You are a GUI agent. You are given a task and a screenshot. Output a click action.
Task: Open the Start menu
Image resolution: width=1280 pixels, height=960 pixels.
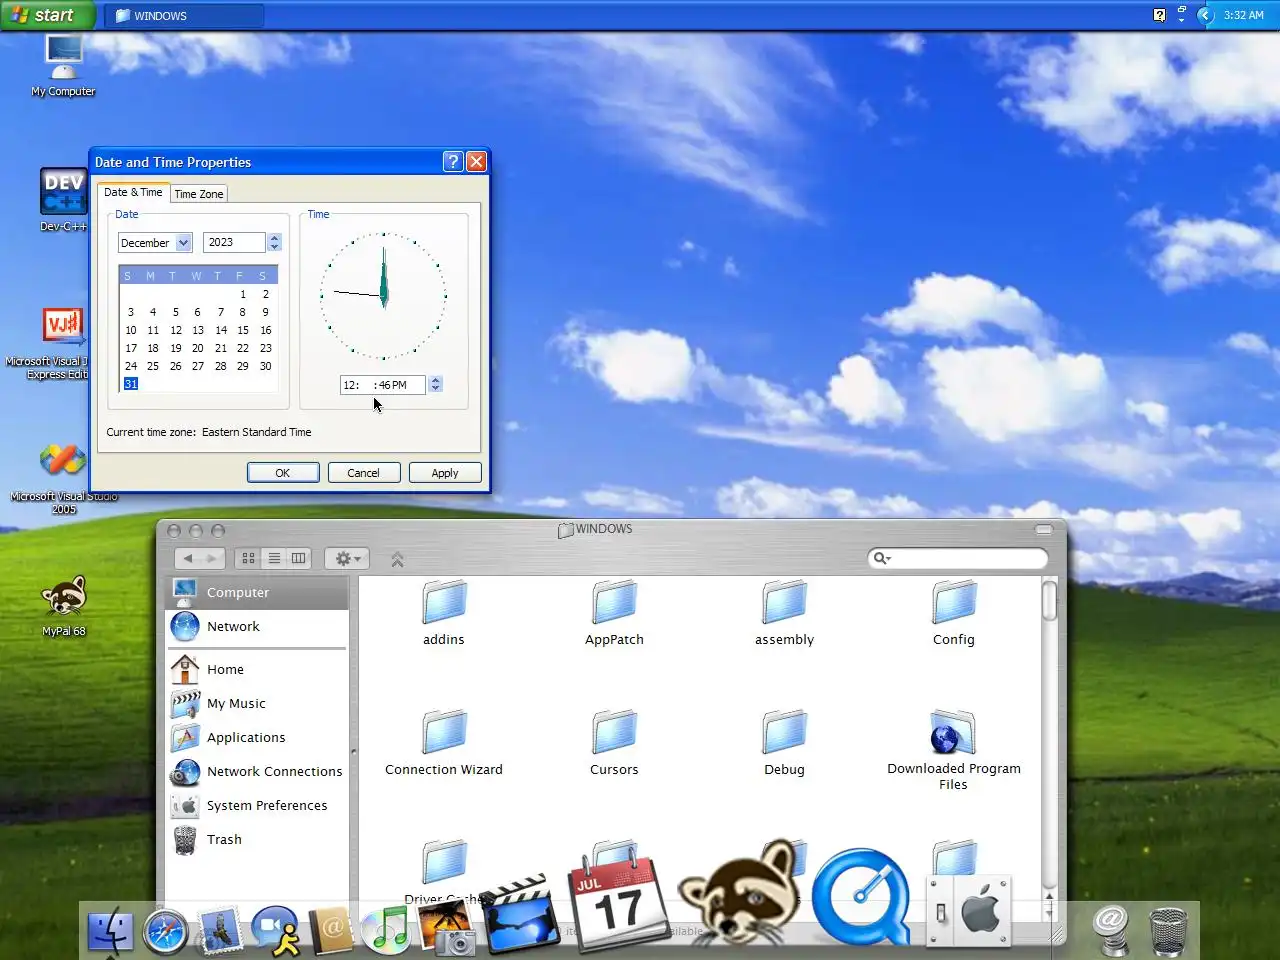pyautogui.click(x=47, y=15)
